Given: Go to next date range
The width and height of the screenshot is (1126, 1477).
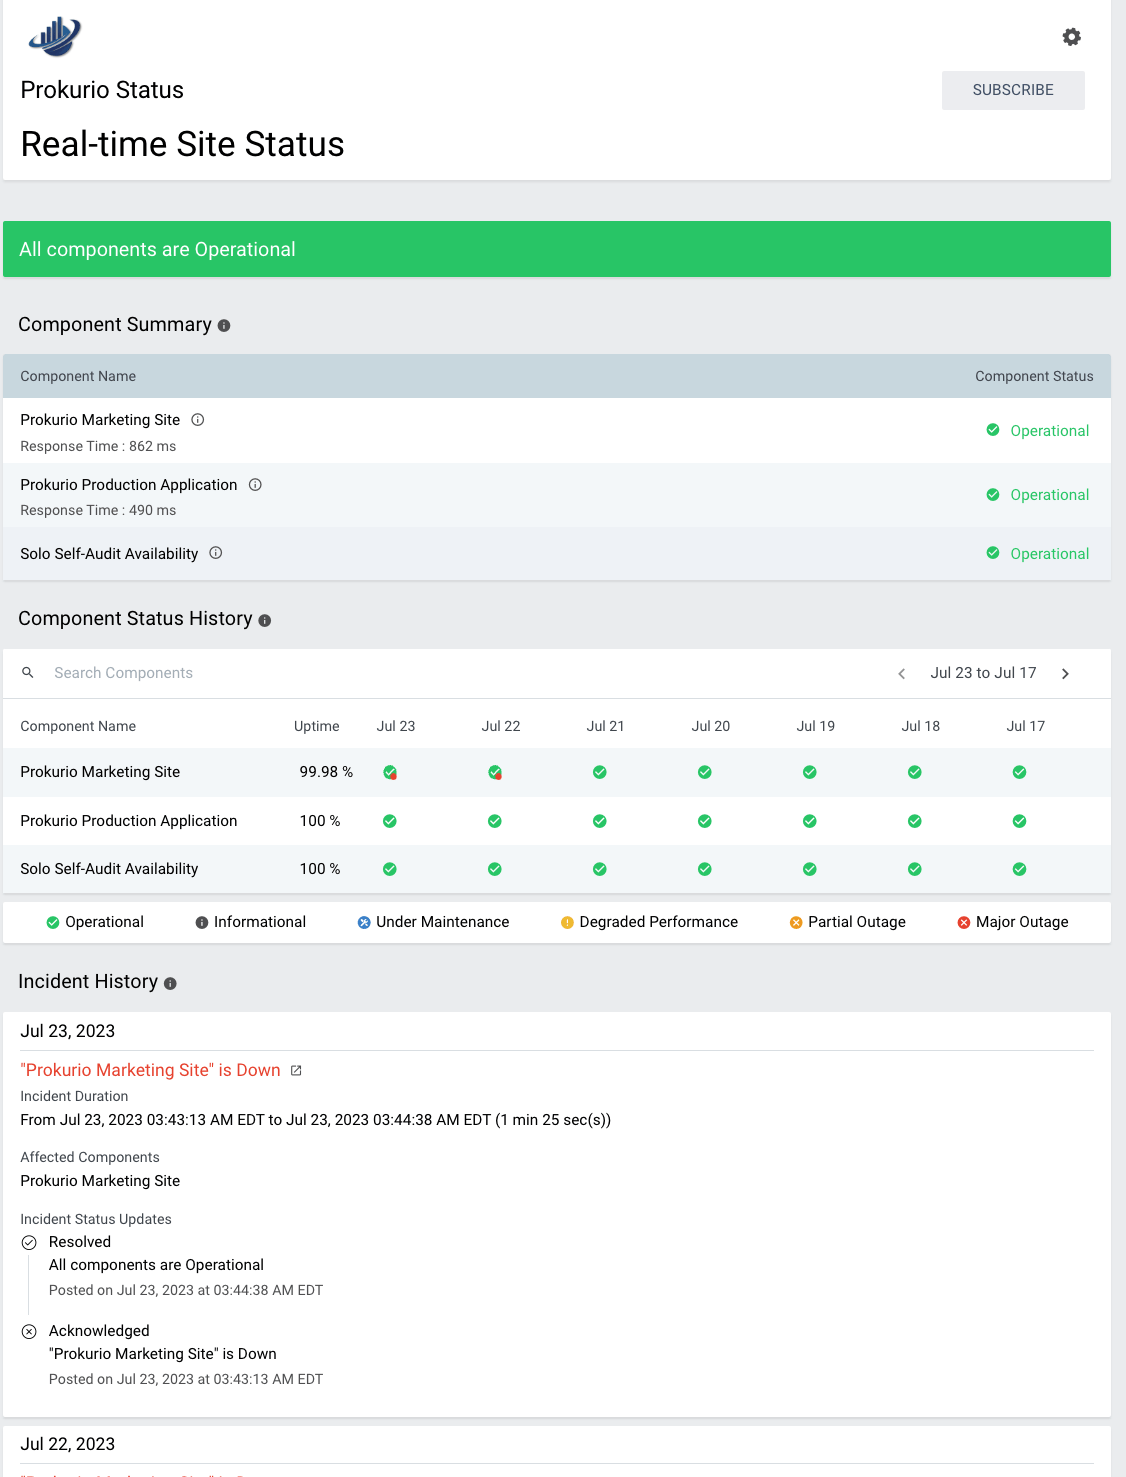Looking at the screenshot, I should [x=1065, y=674].
